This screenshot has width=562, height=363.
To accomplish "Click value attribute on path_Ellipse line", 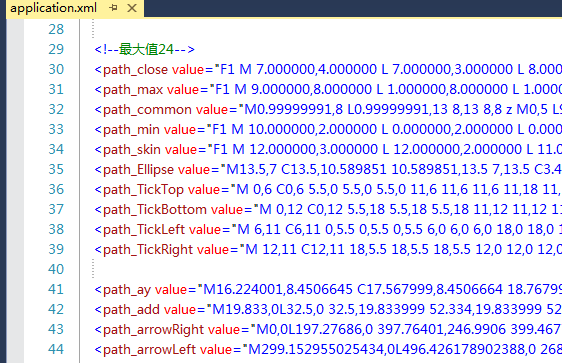I will point(194,170).
